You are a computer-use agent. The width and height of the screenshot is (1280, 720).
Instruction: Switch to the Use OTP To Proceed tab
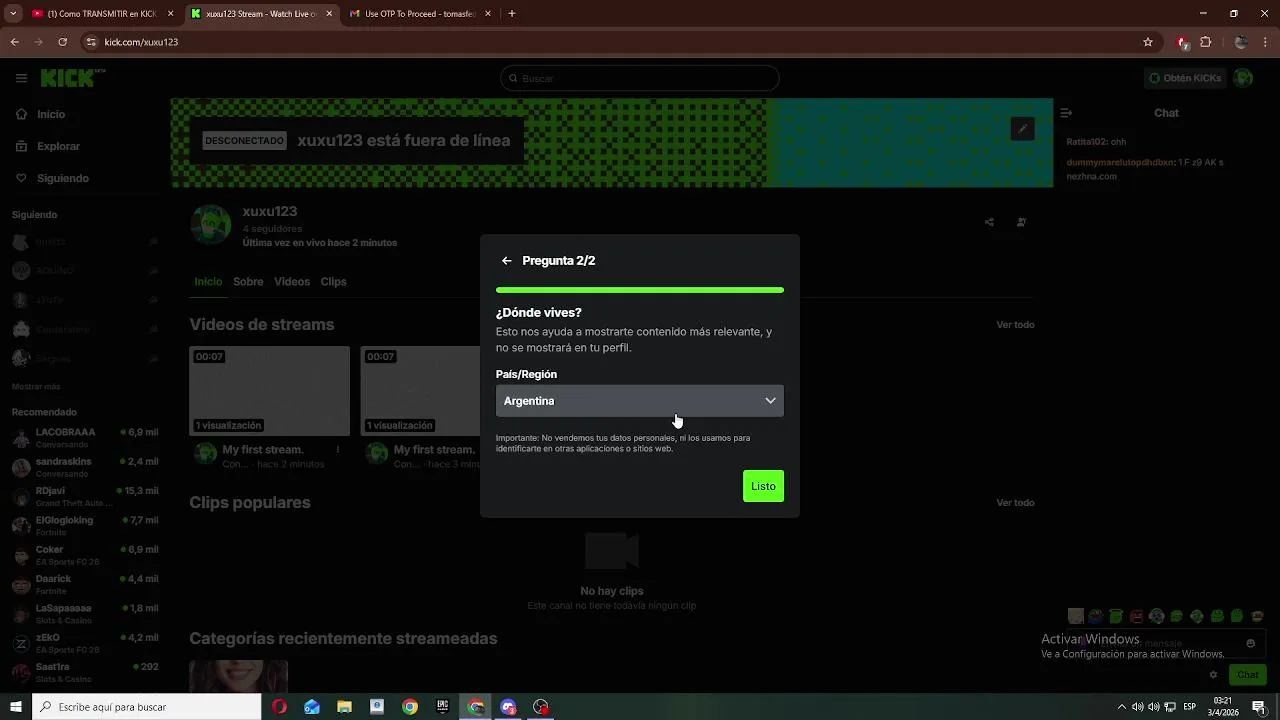click(419, 14)
